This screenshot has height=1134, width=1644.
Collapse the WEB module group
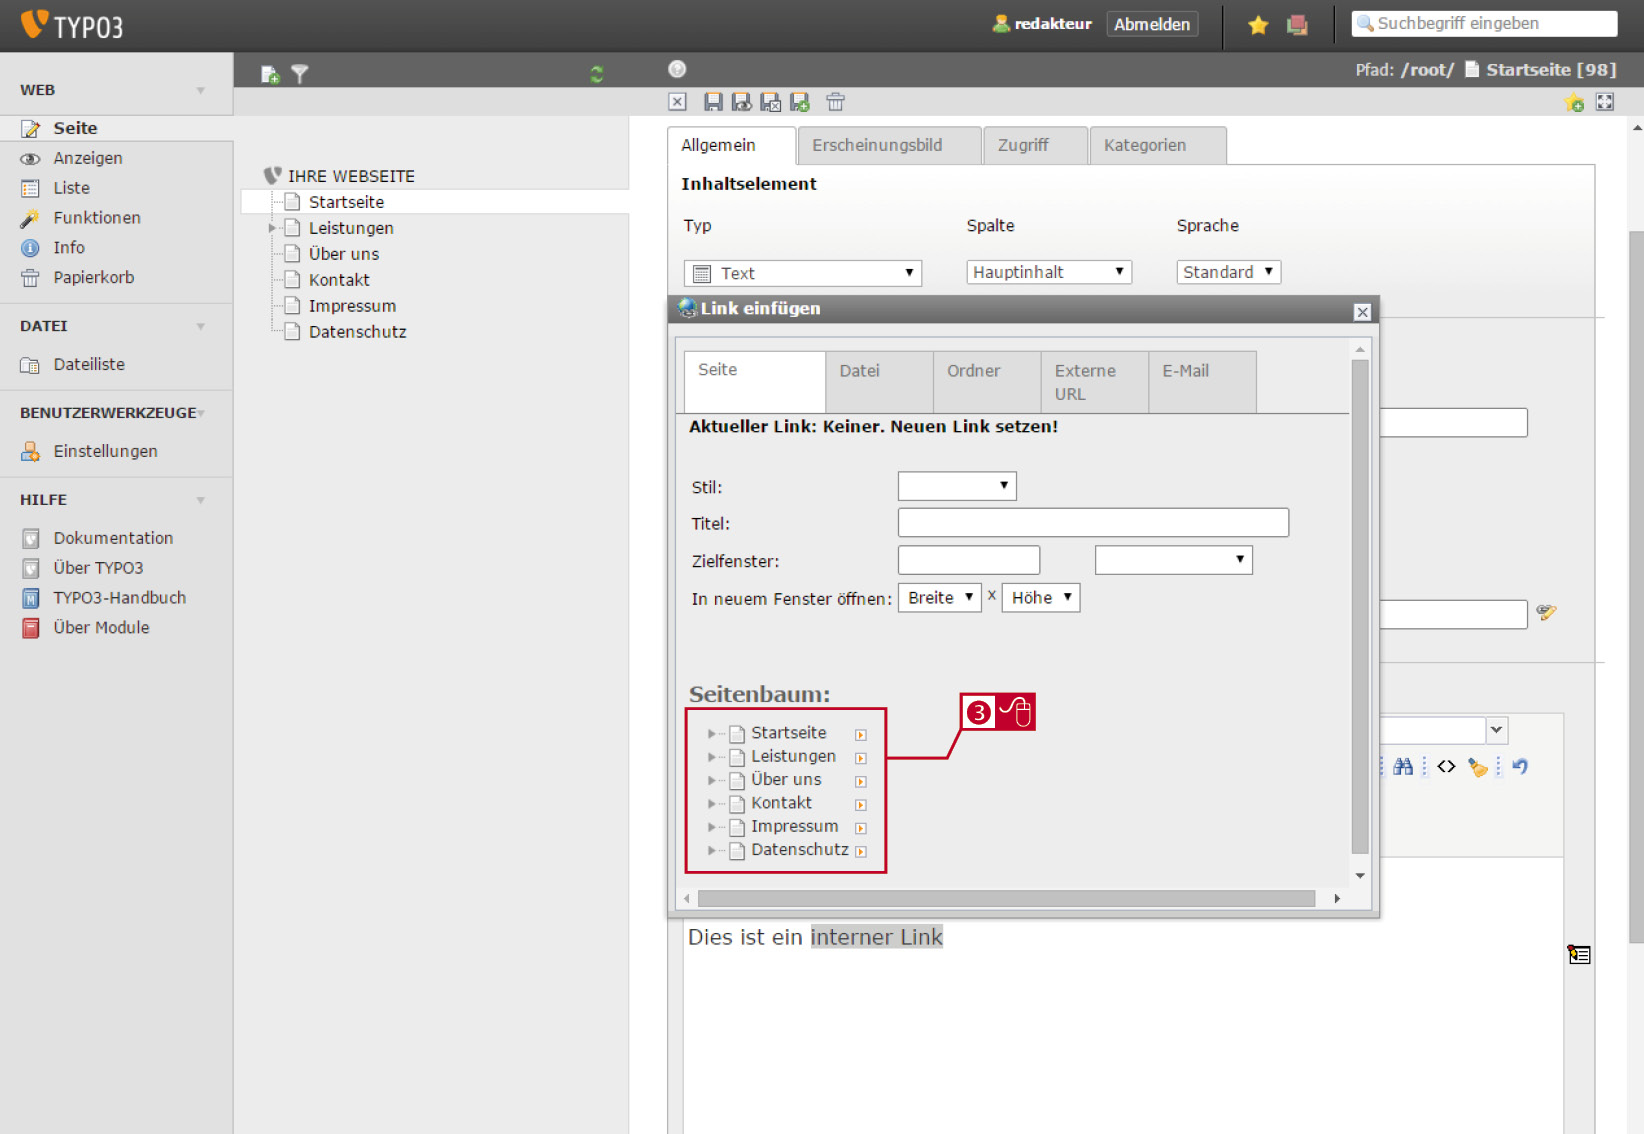coord(201,90)
